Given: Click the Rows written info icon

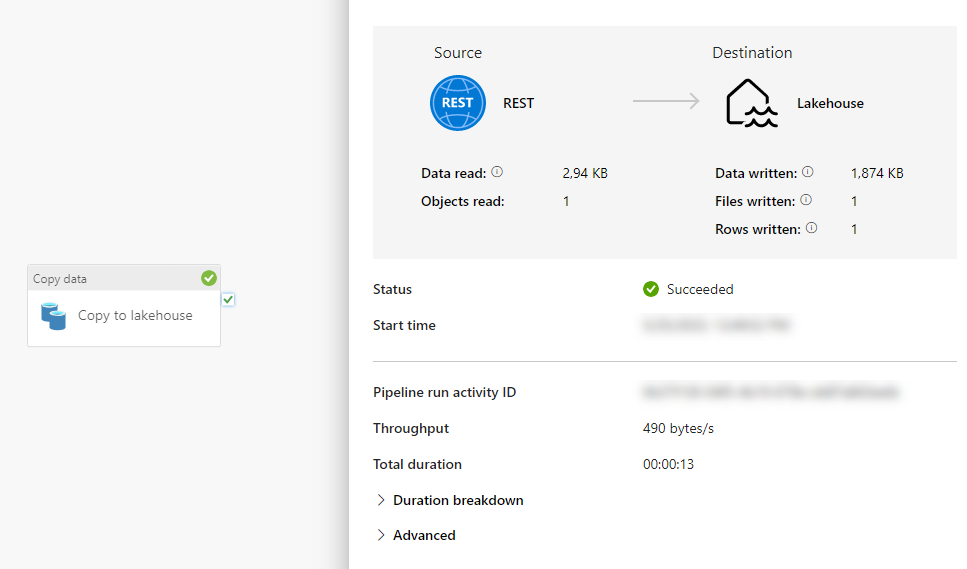Looking at the screenshot, I should coord(811,228).
